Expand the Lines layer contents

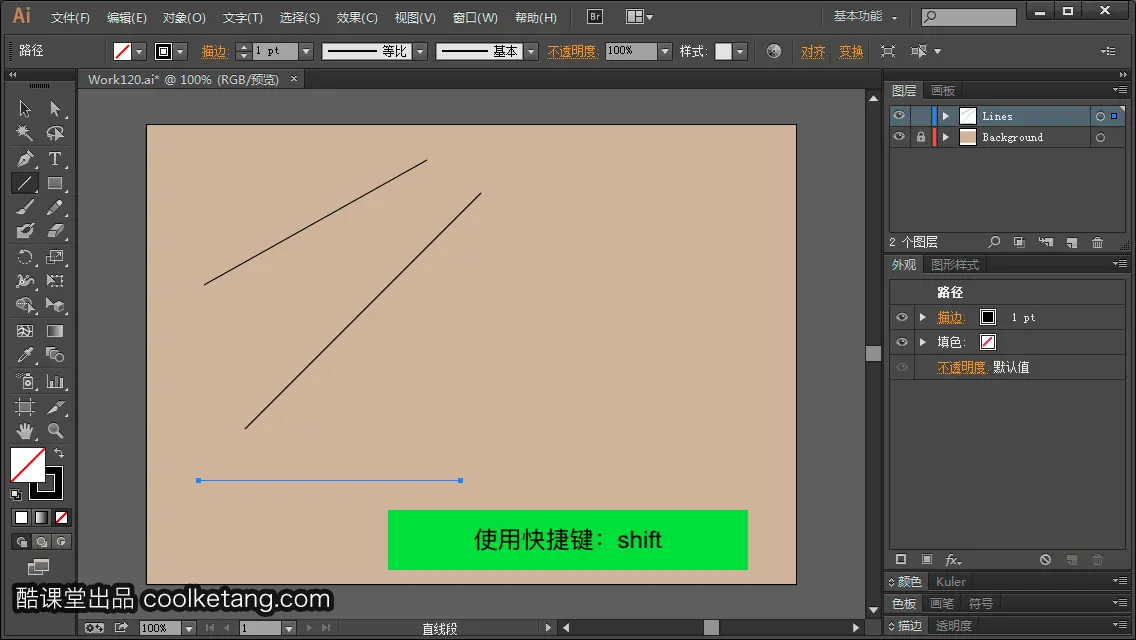(x=945, y=116)
